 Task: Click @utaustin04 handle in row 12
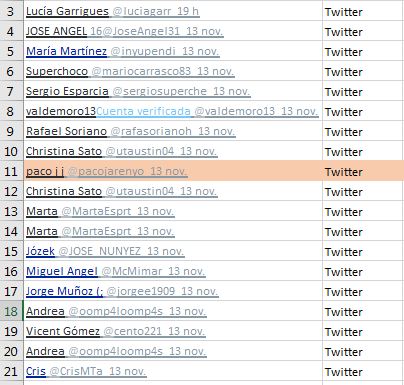(x=140, y=191)
